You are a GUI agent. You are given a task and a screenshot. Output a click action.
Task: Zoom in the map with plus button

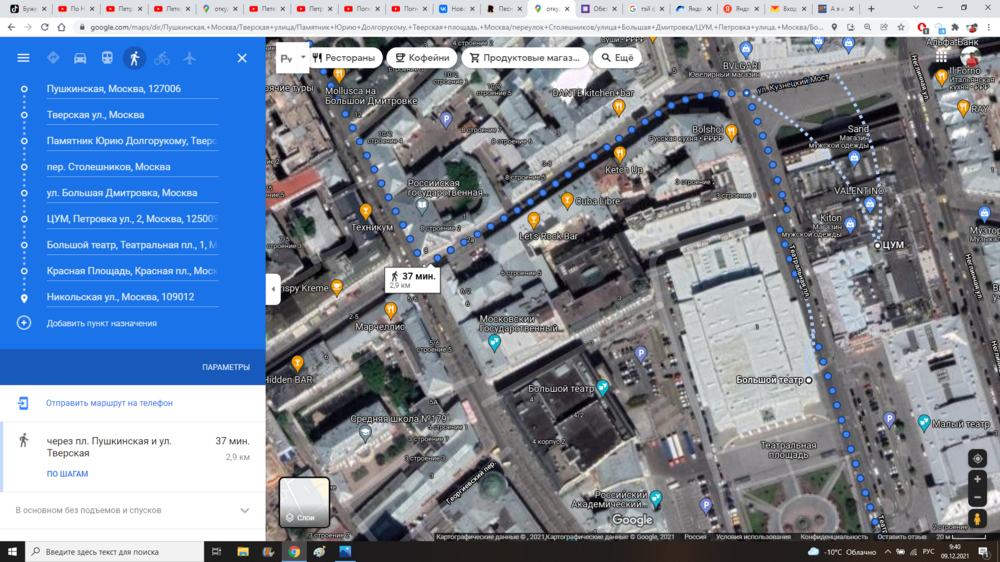click(x=977, y=479)
